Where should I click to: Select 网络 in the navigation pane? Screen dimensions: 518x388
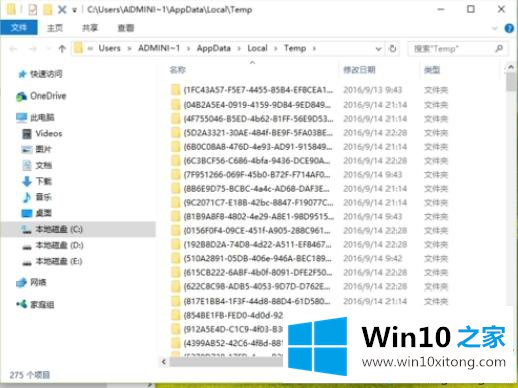pos(38,283)
